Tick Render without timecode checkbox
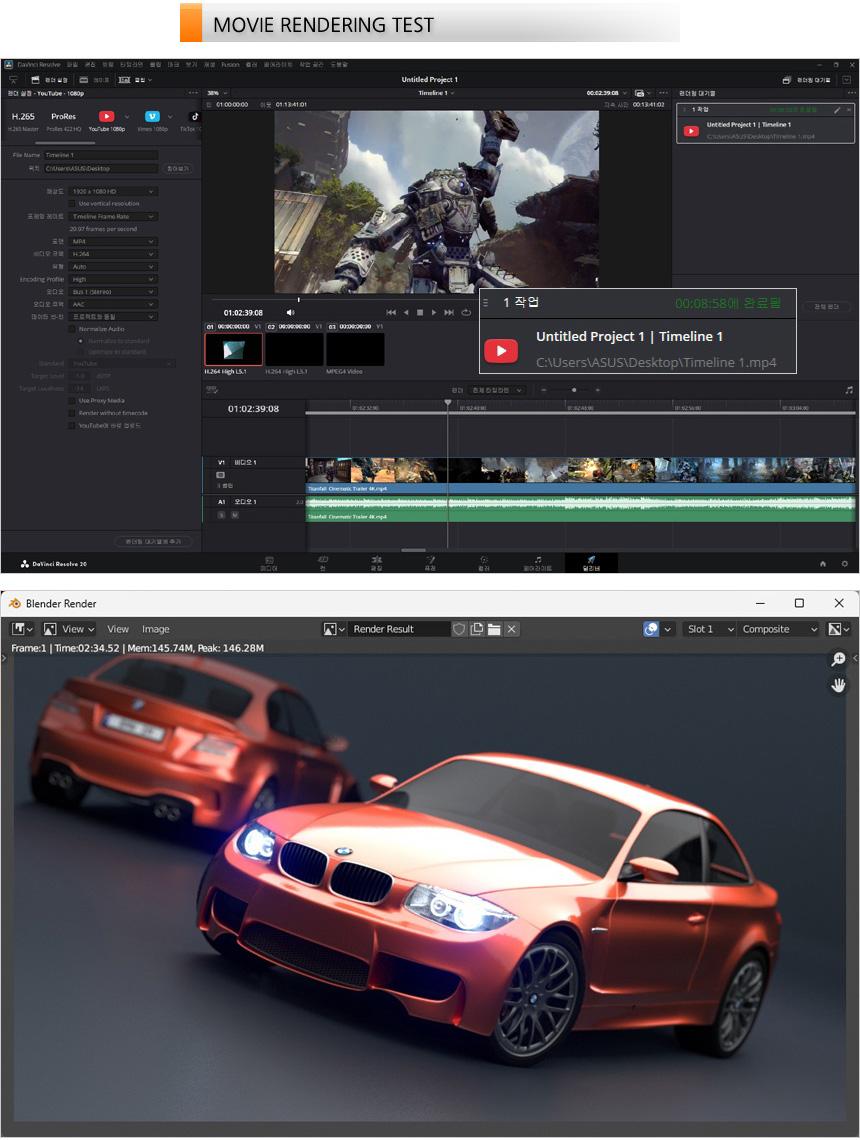Image resolution: width=860 pixels, height=1140 pixels. pos(72,413)
